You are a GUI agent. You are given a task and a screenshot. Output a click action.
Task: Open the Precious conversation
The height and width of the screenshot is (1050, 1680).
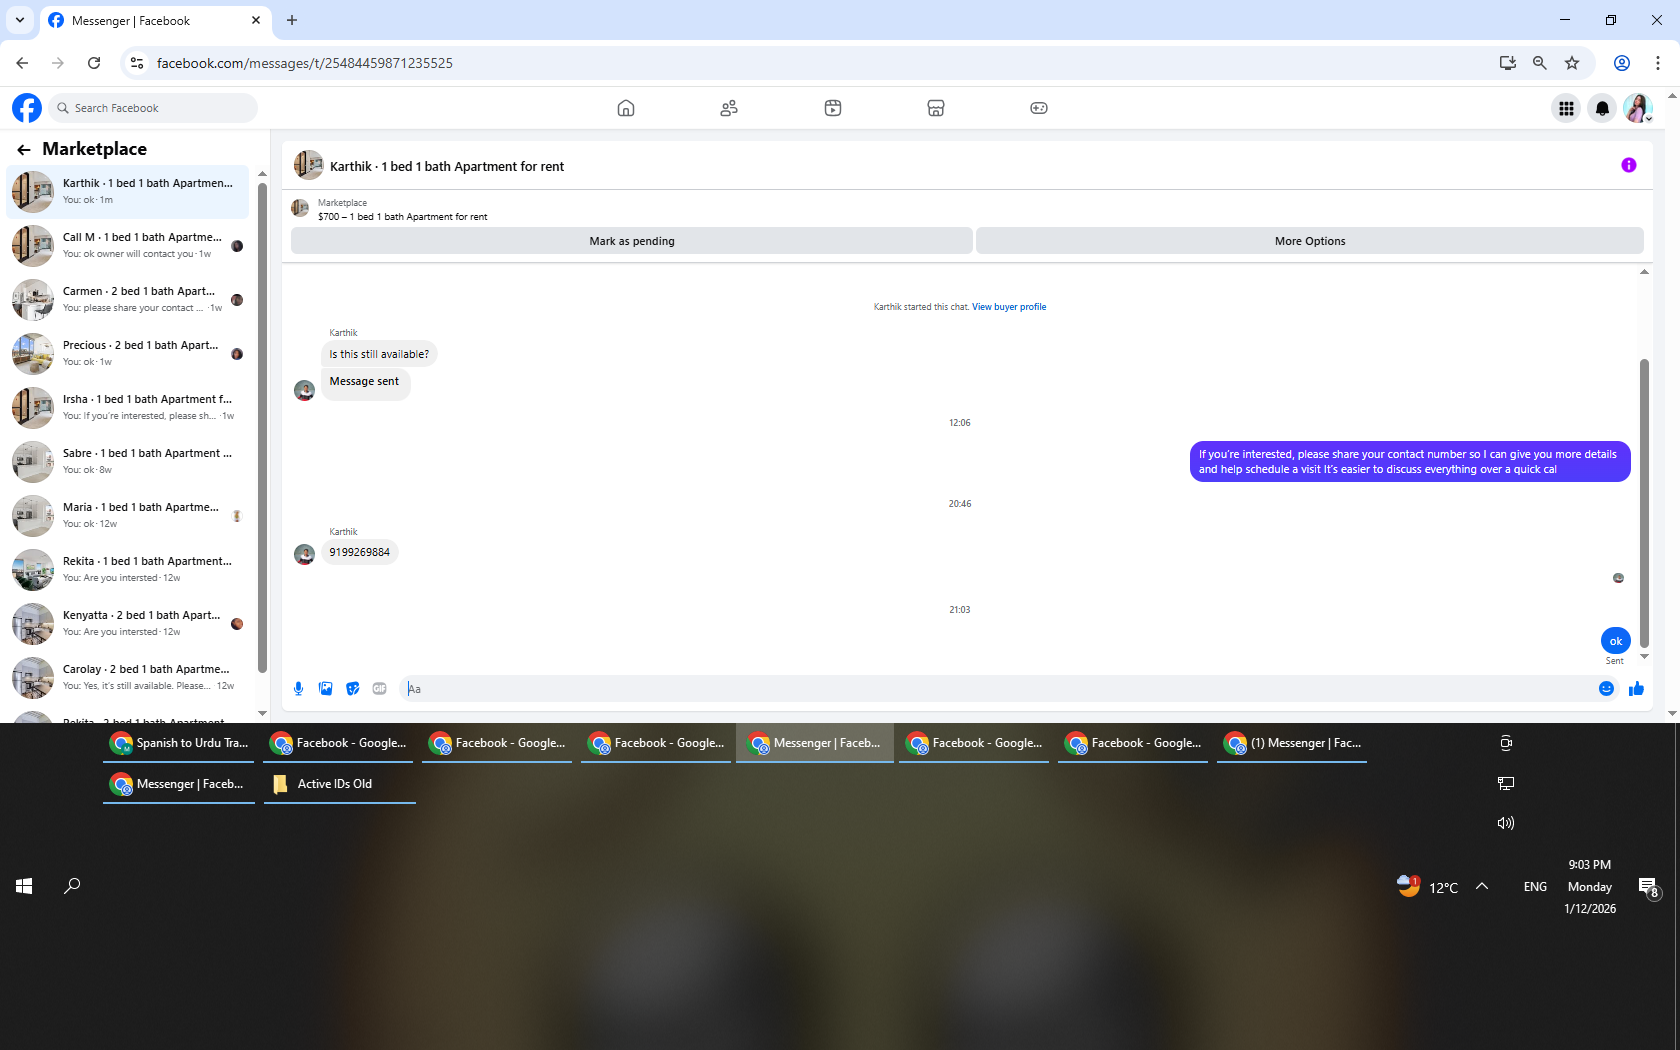(128, 353)
